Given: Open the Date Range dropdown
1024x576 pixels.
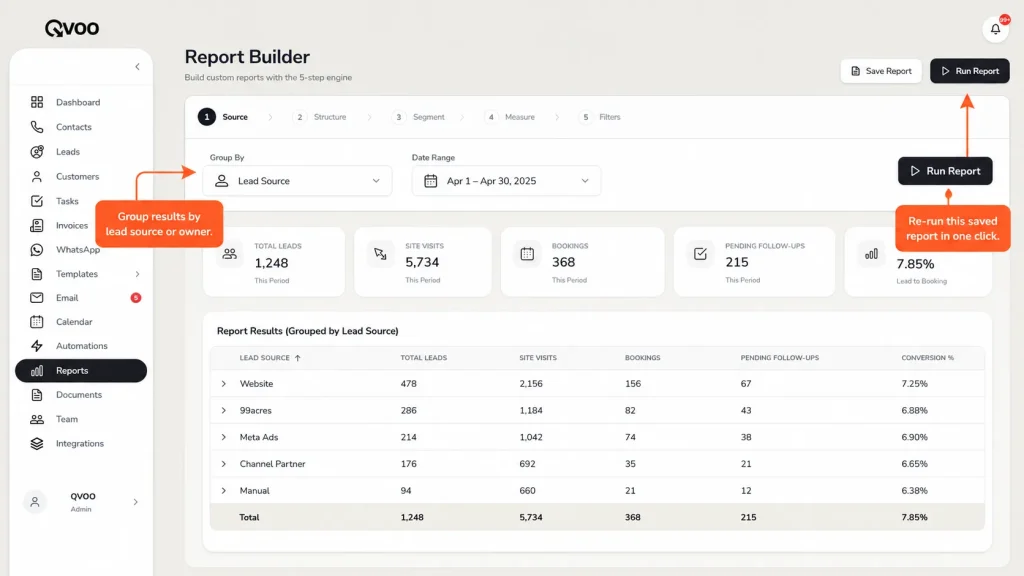Looking at the screenshot, I should 506,181.
